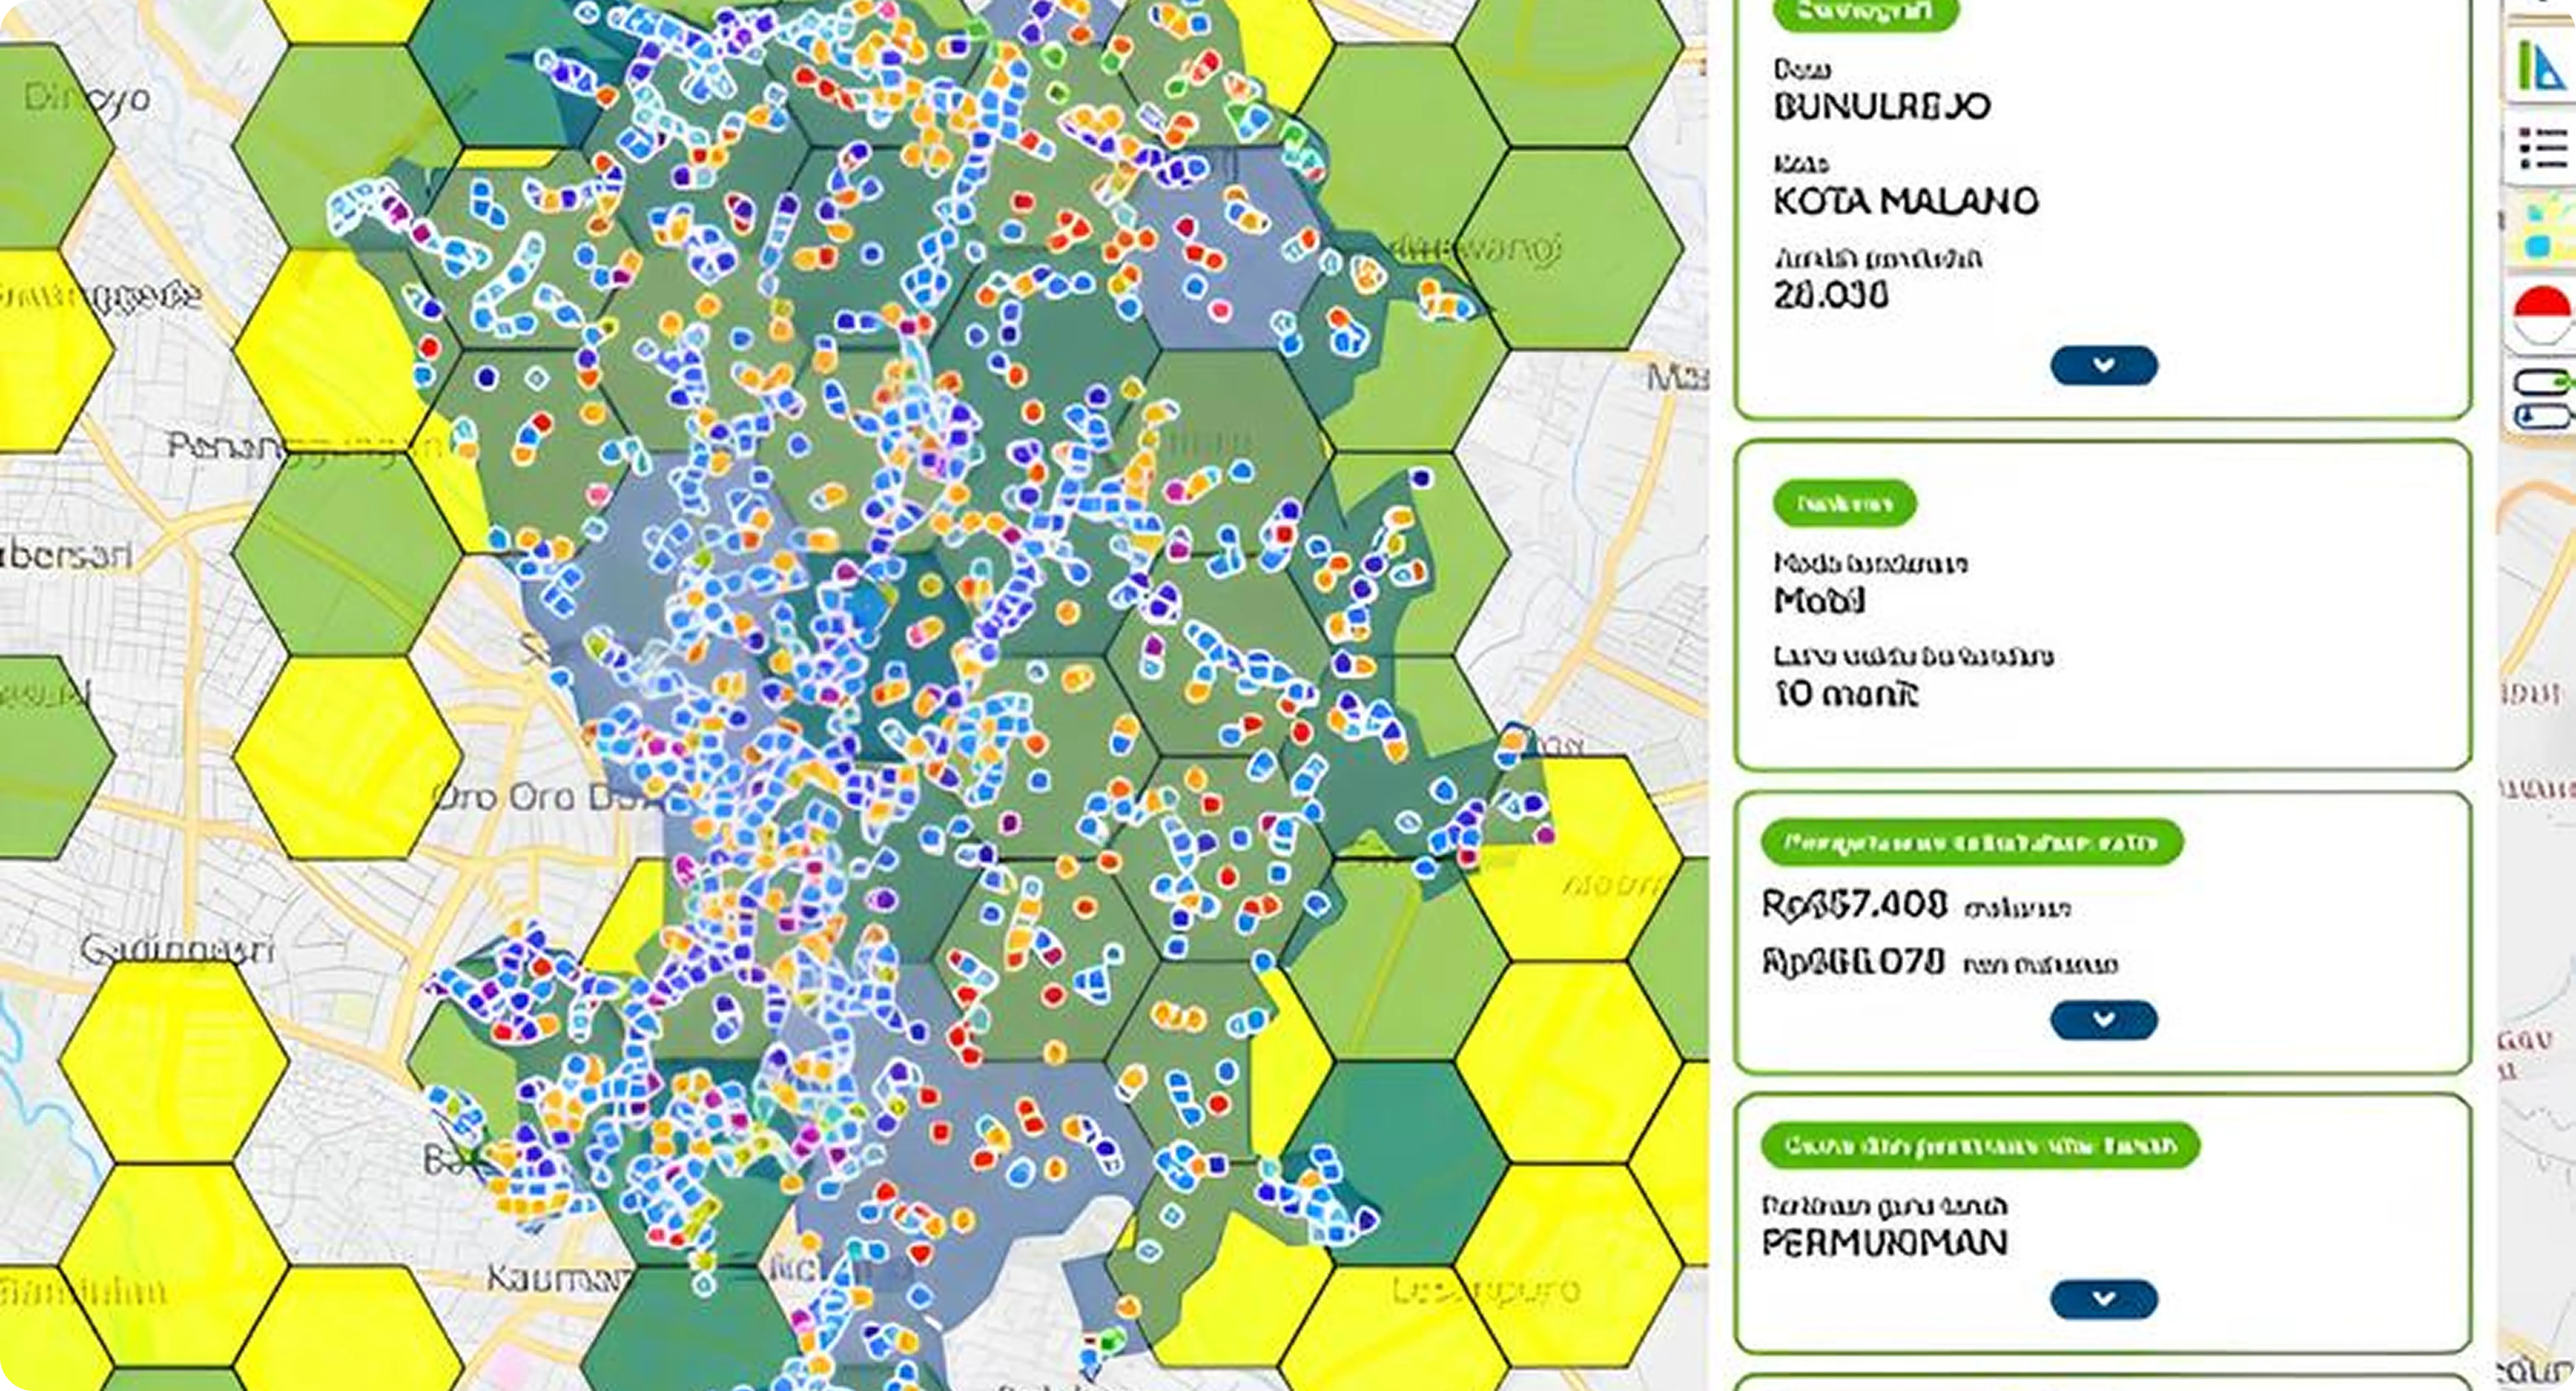Viewport: 2576px width, 1391px height.
Task: Click the green tag heading the Rp price card
Action: click(x=1971, y=843)
